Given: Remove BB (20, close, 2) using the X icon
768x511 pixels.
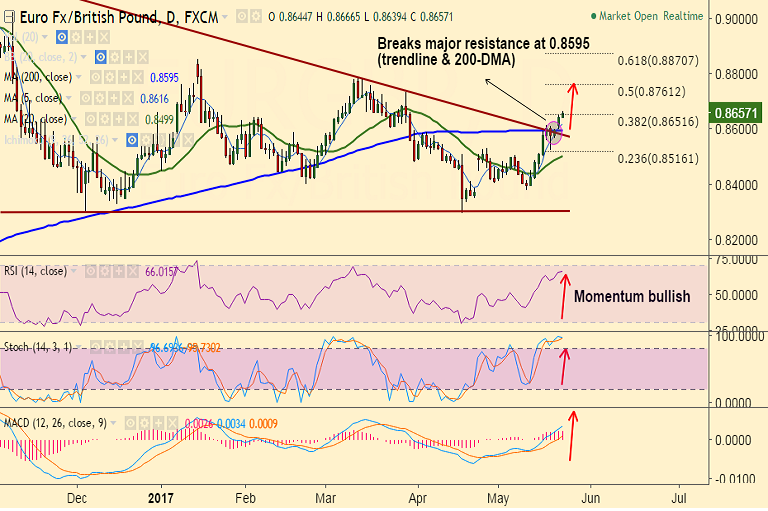Looking at the screenshot, I should pos(143,57).
